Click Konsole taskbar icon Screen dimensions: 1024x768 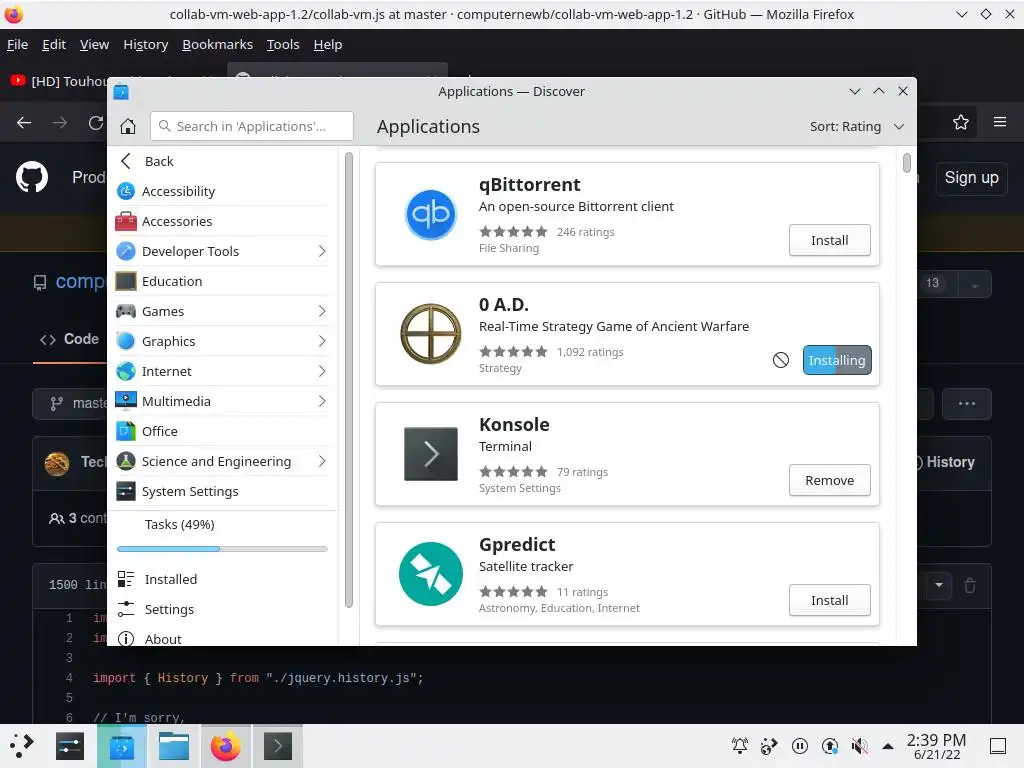[278, 746]
